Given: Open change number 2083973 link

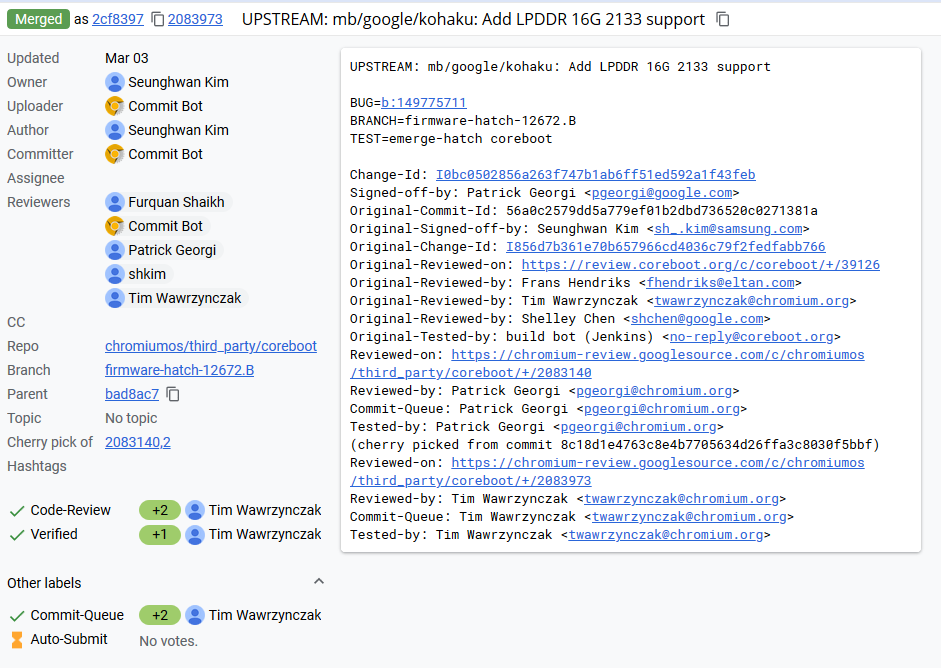Looking at the screenshot, I should 195,19.
